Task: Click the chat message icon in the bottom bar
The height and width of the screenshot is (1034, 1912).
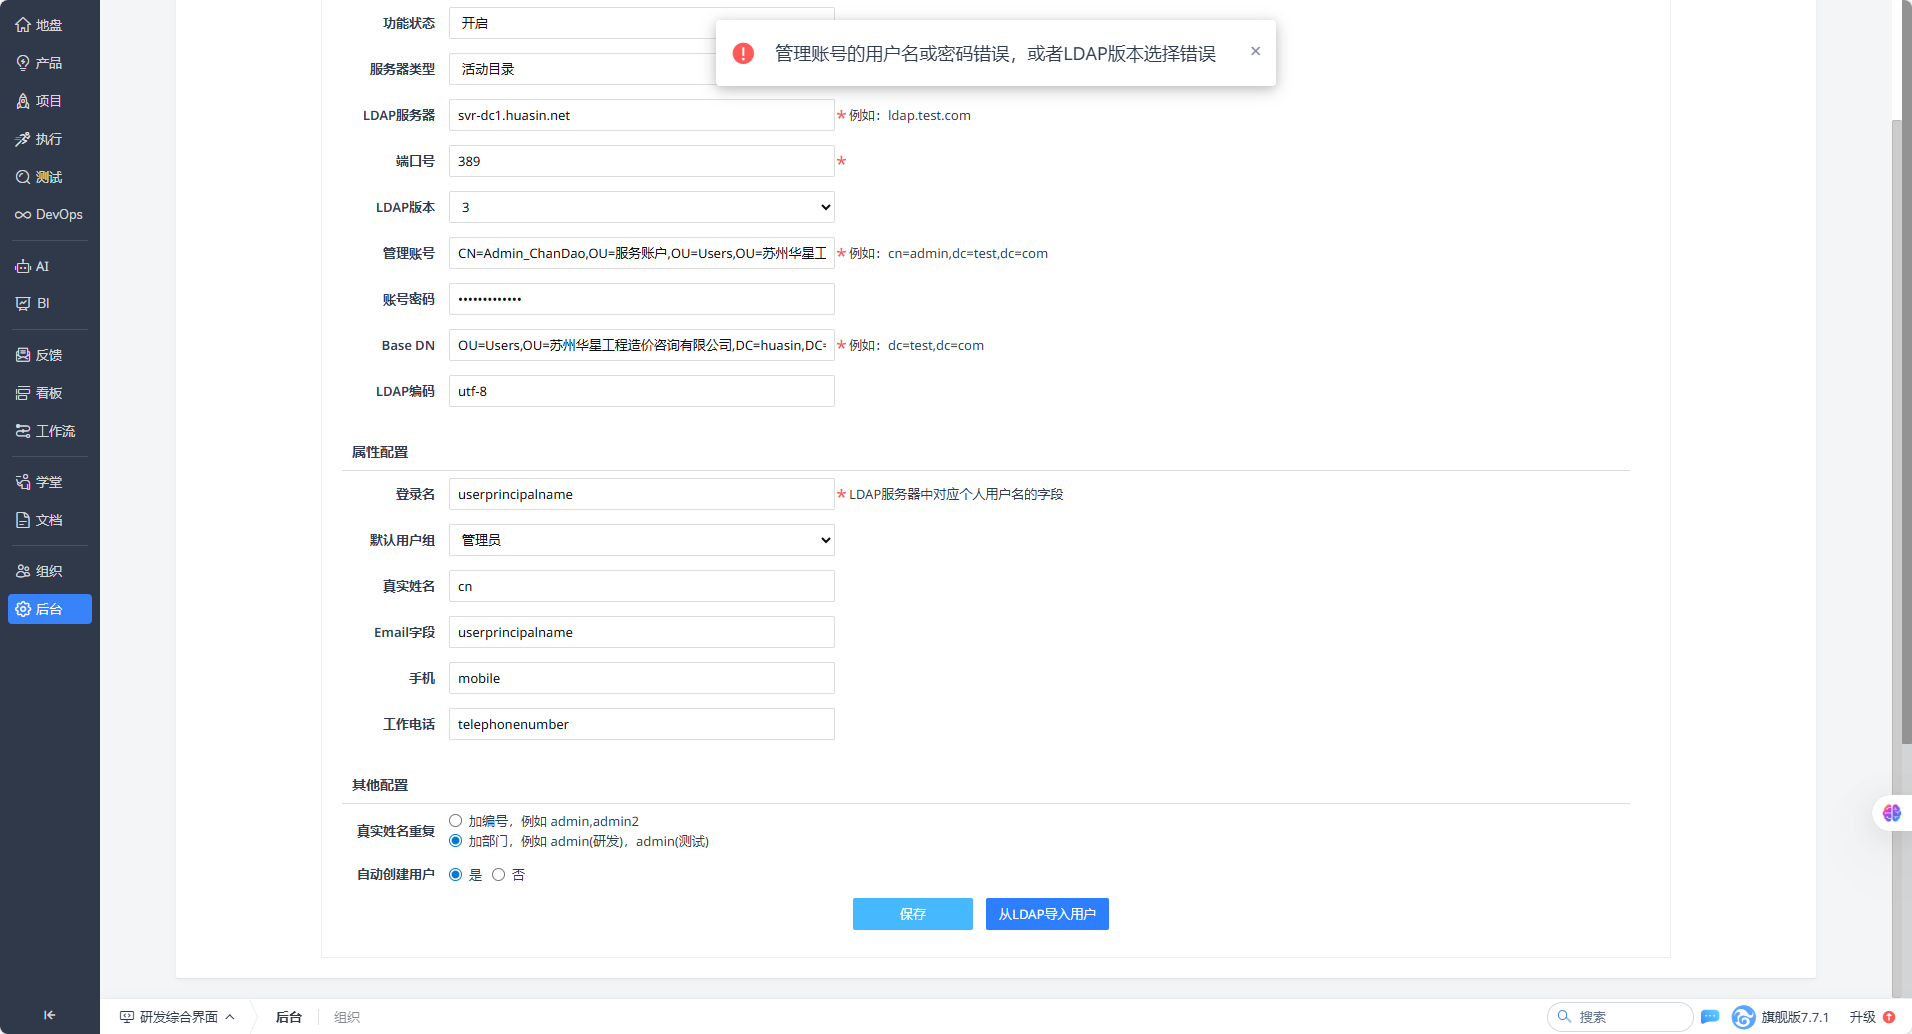Action: [1710, 1017]
